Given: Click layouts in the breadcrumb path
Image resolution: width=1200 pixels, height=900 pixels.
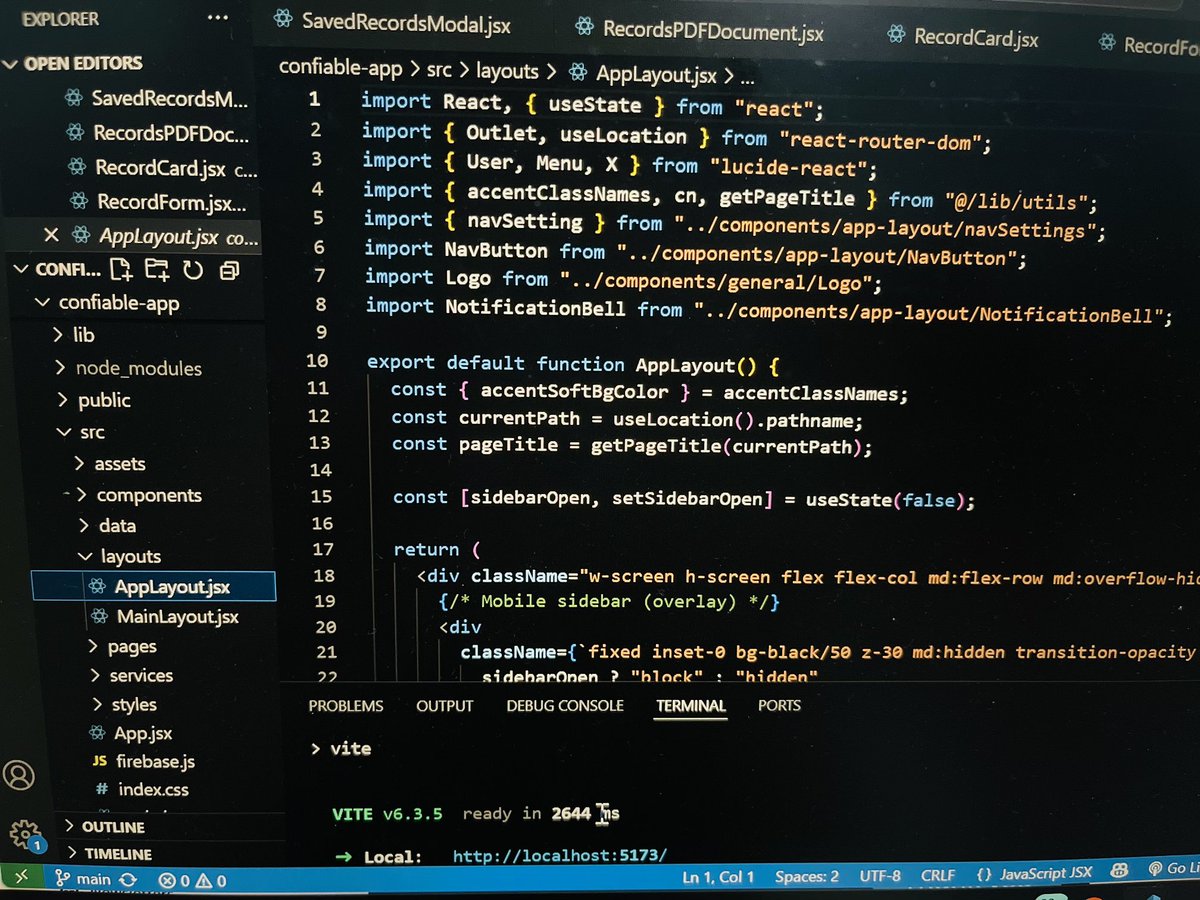Looking at the screenshot, I should coord(507,71).
